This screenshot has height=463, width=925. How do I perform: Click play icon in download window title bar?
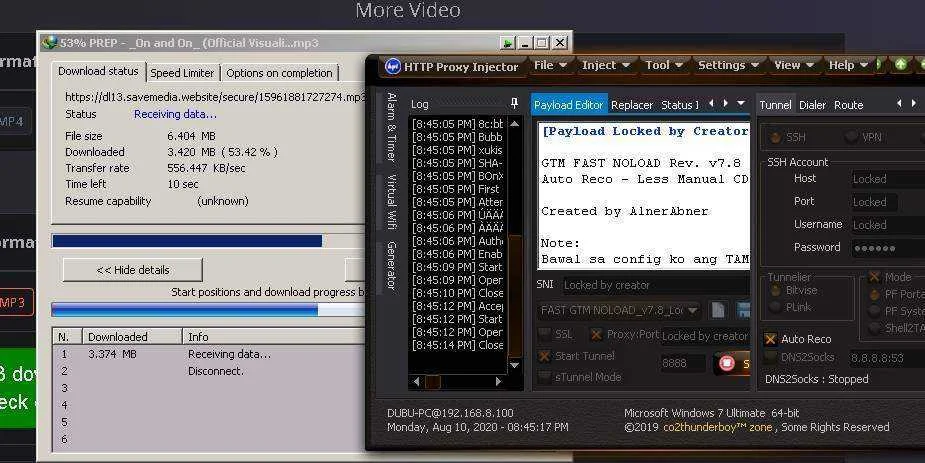507,43
